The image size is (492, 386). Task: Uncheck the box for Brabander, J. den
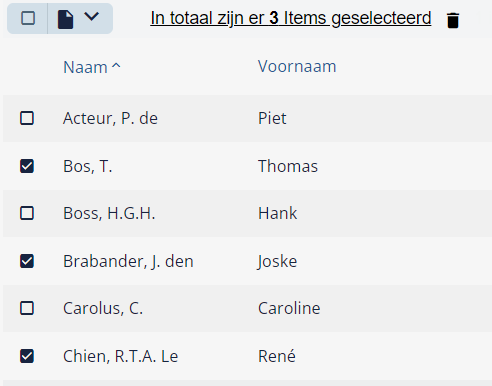[x=27, y=261]
